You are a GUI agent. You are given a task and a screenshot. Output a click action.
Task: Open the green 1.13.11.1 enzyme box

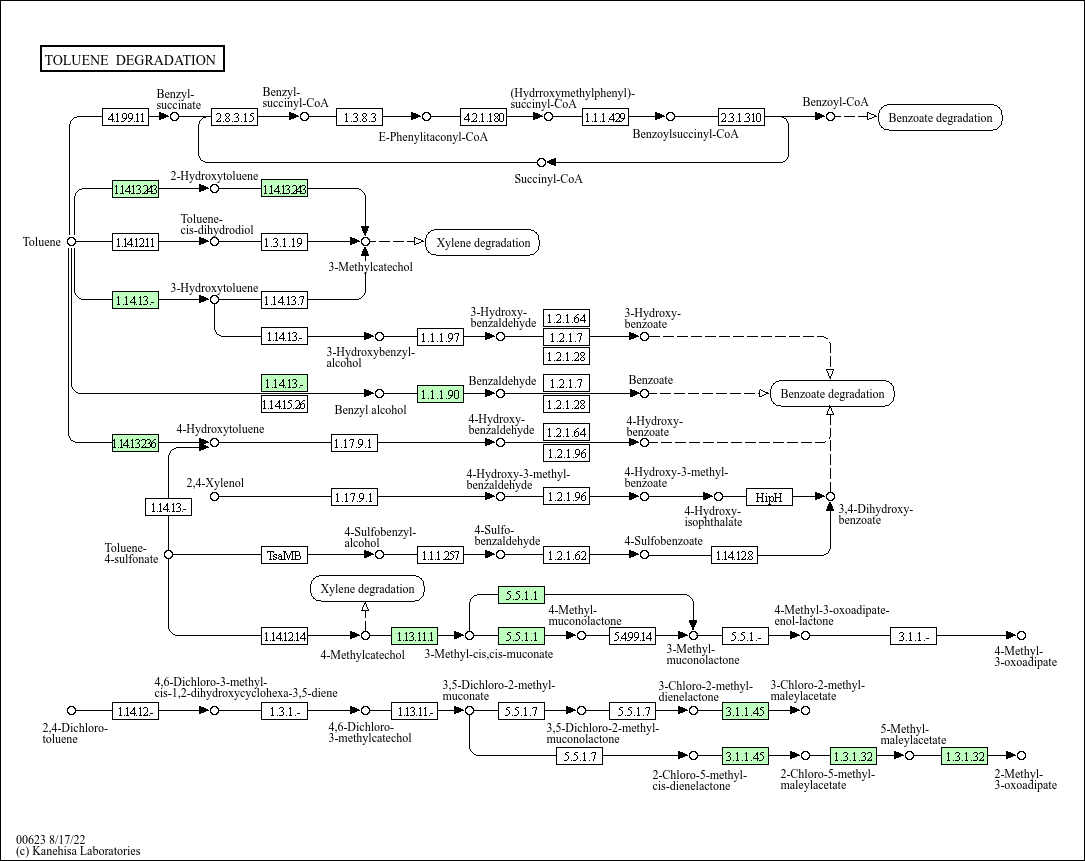tap(414, 636)
